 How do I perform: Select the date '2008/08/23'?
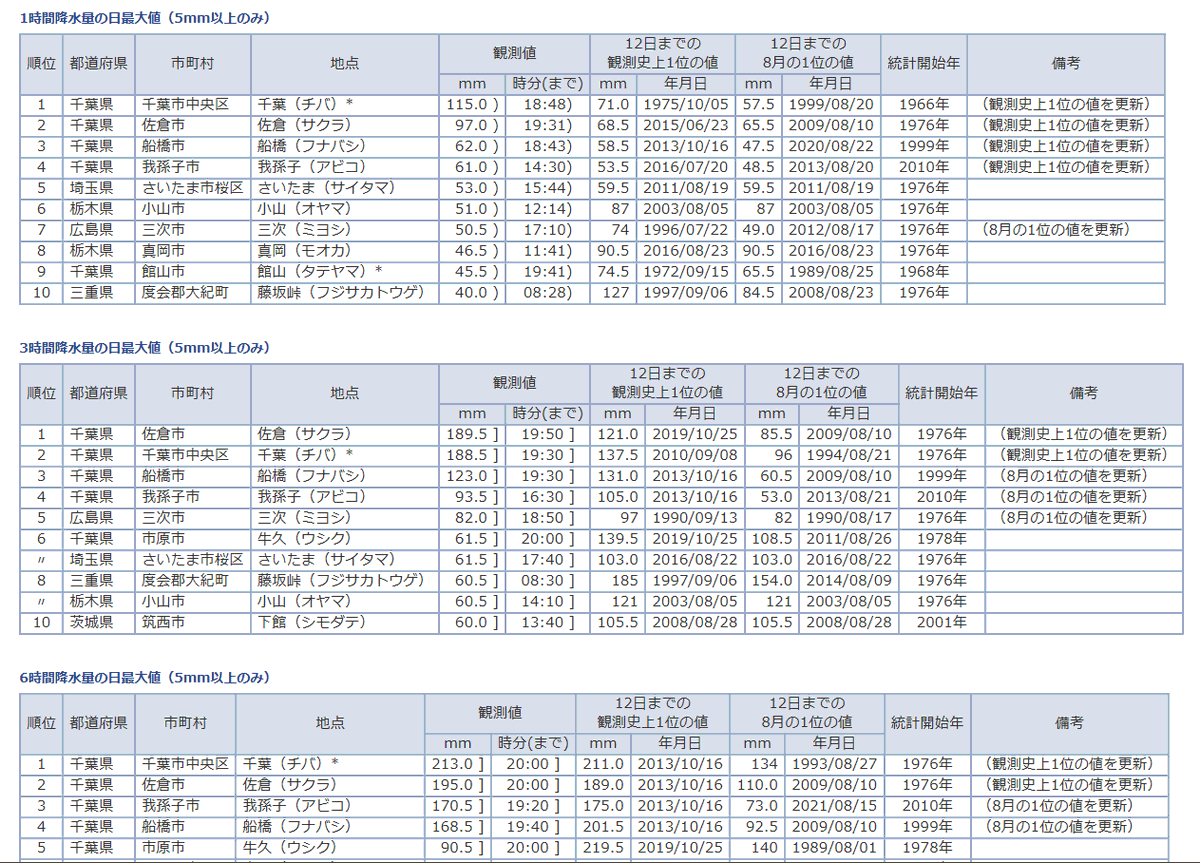830,293
